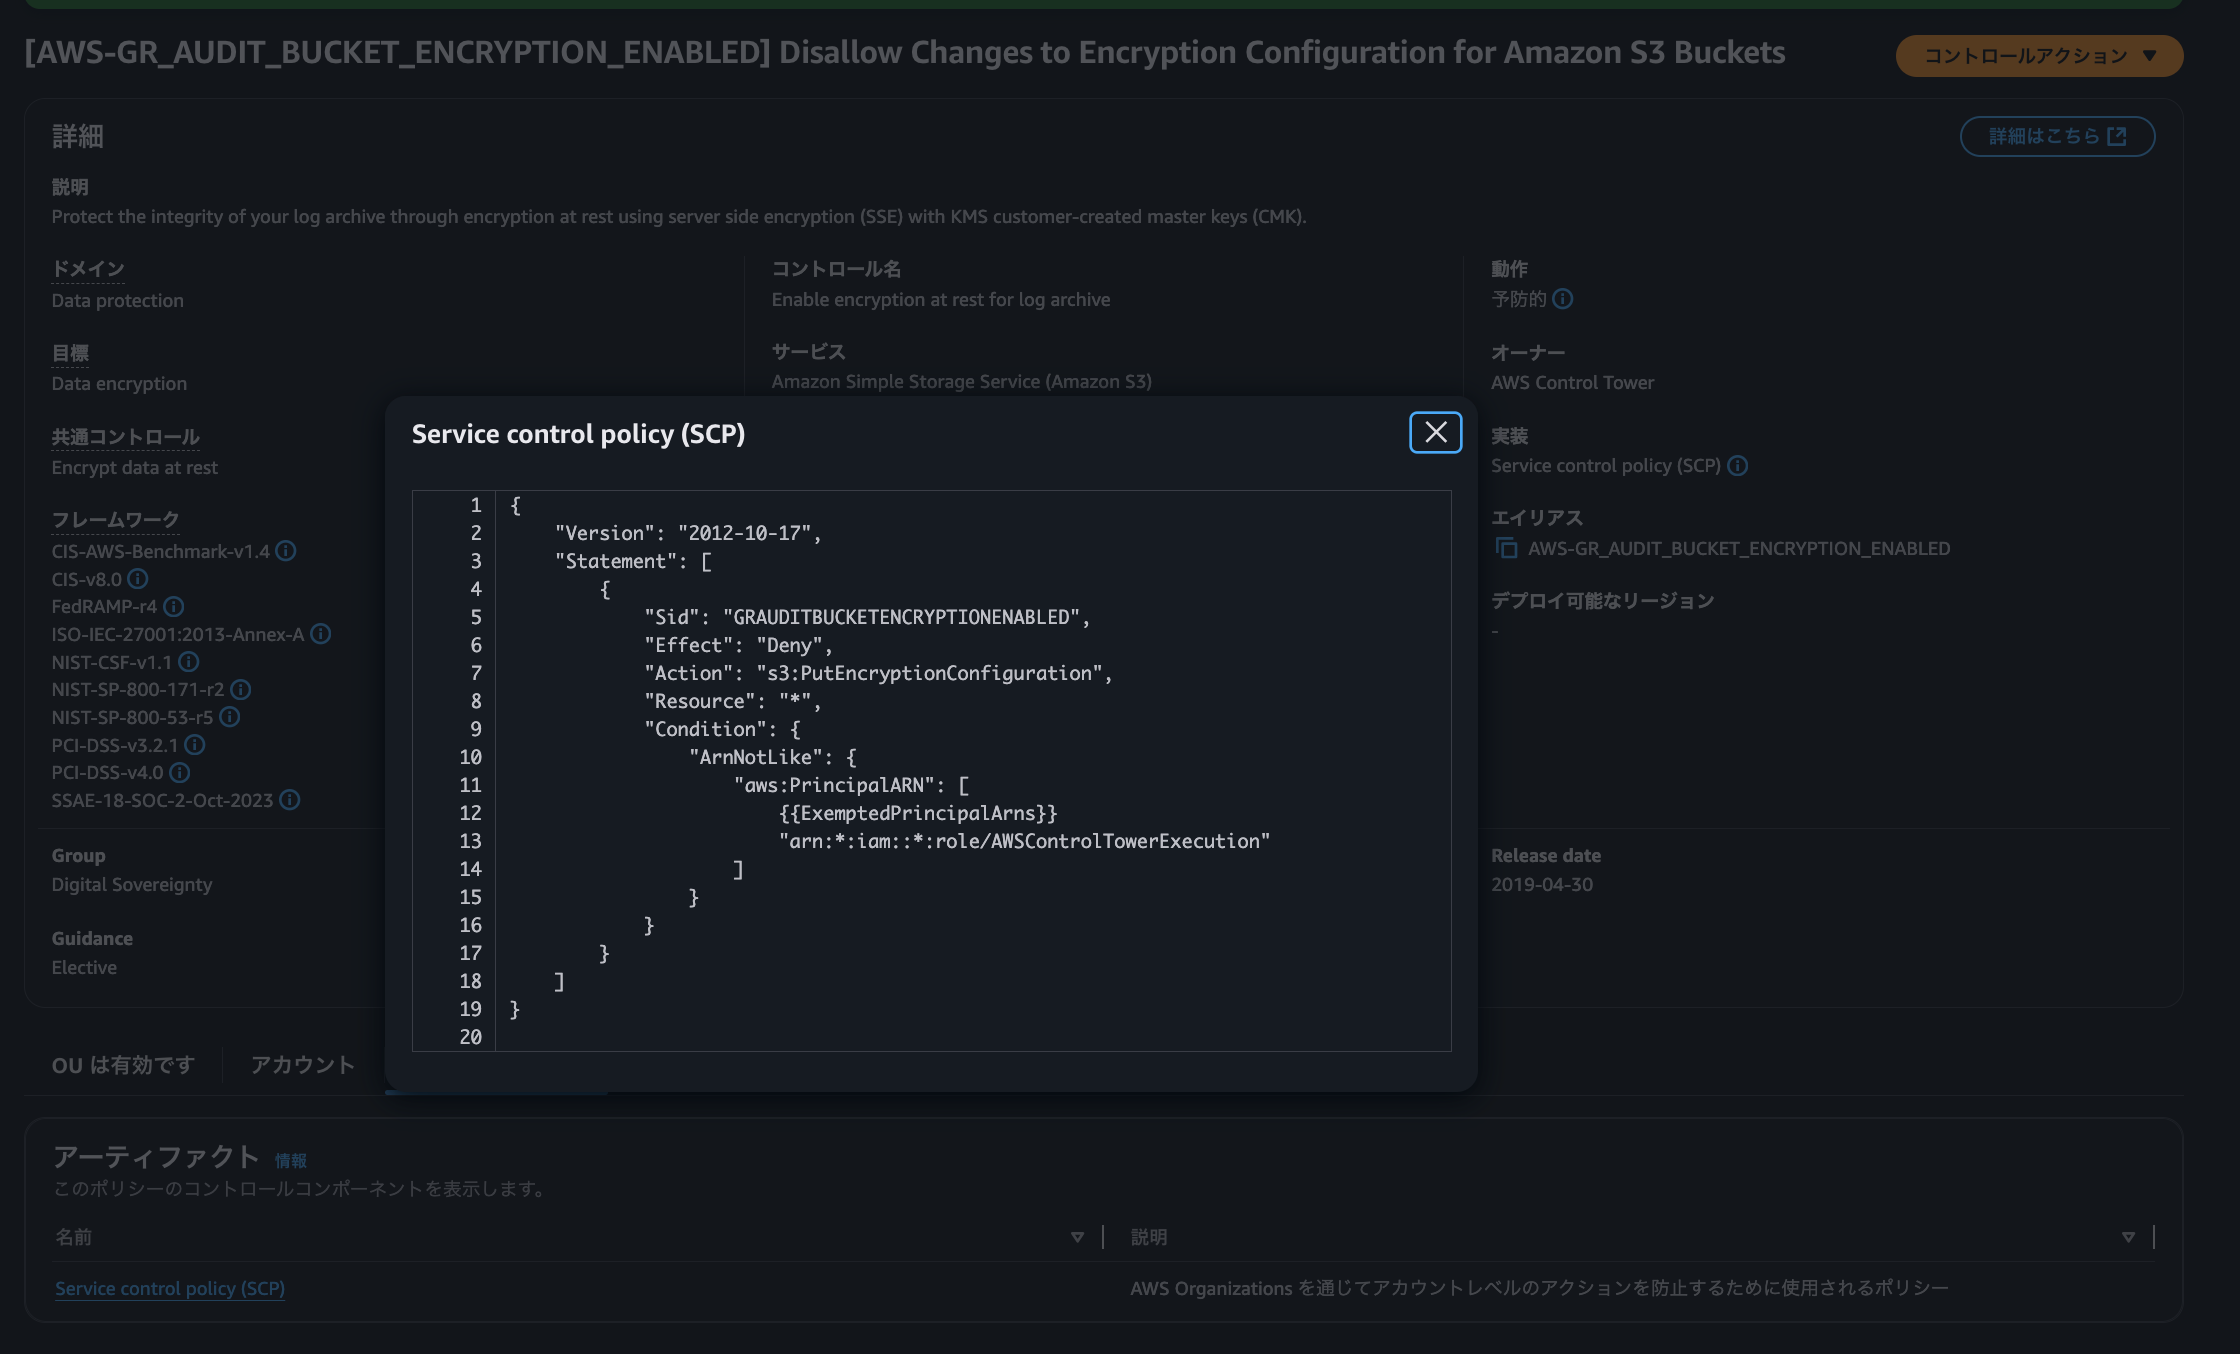Click the "Resource": "*" line

point(733,701)
